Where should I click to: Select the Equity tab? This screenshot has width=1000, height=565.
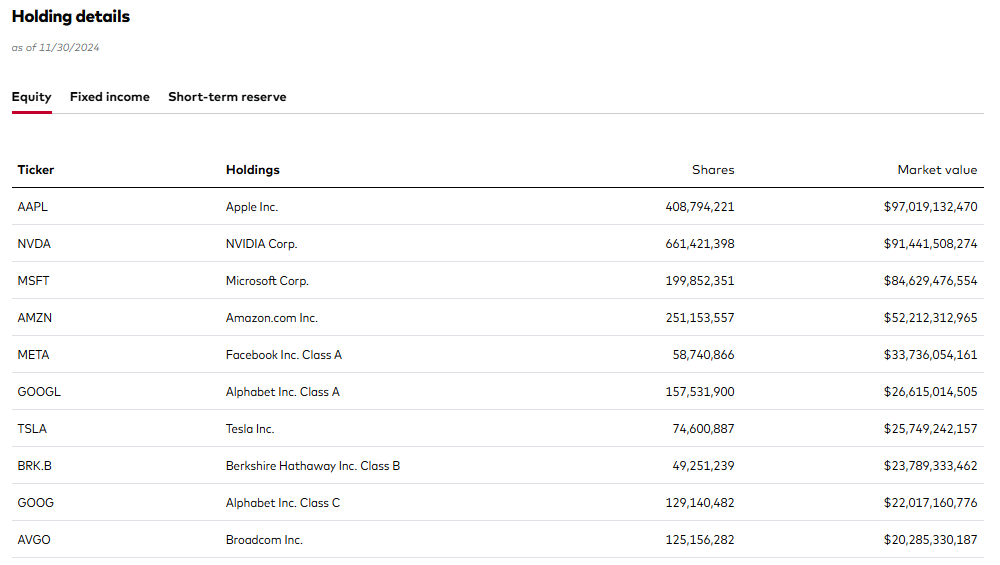(31, 97)
